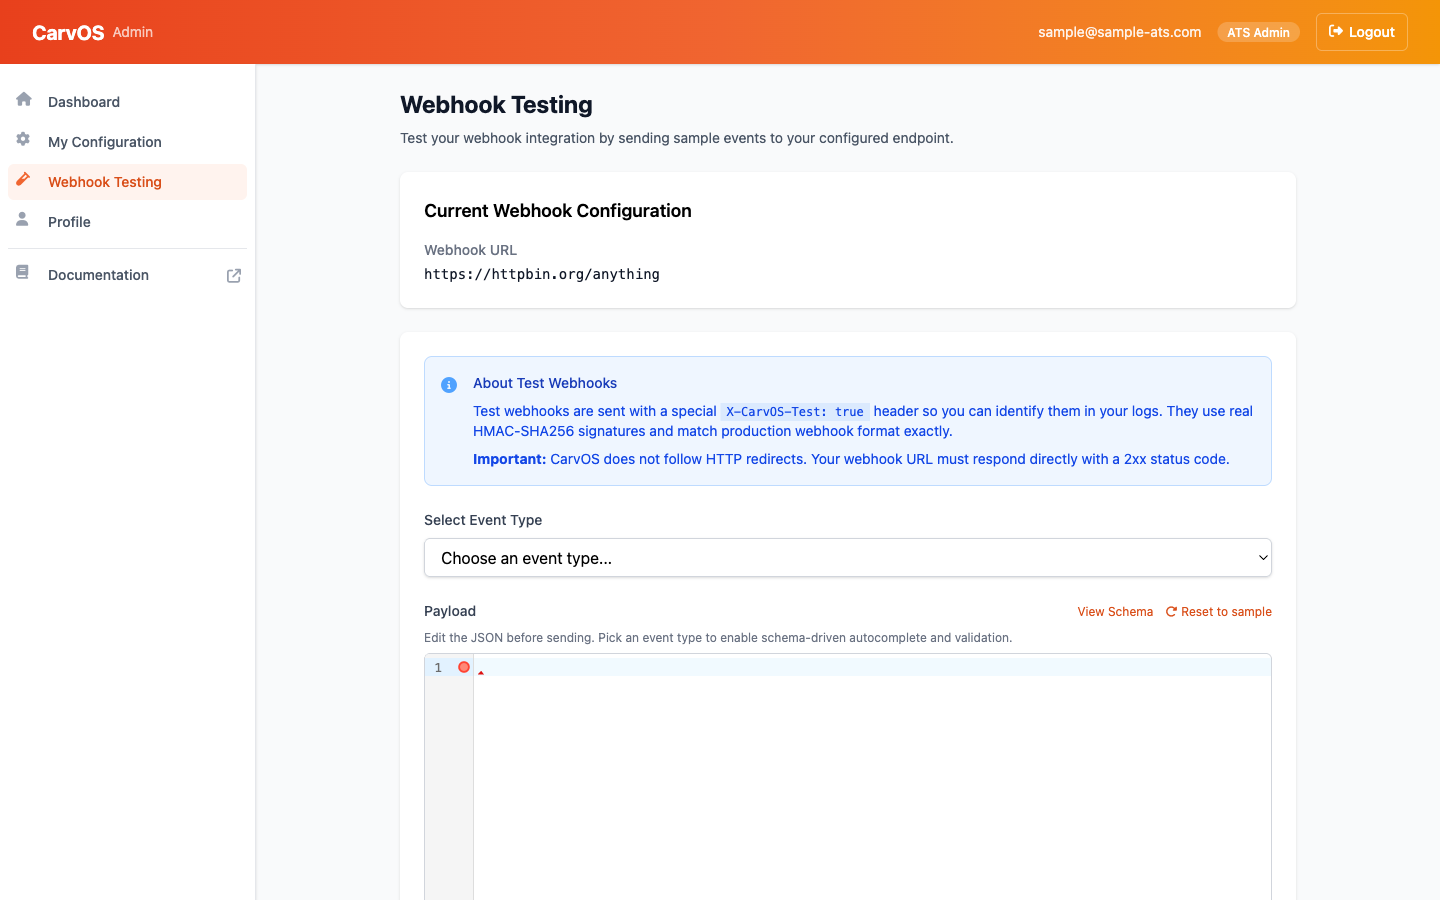
Task: Click line number 1 in the editor gutter
Action: (438, 667)
